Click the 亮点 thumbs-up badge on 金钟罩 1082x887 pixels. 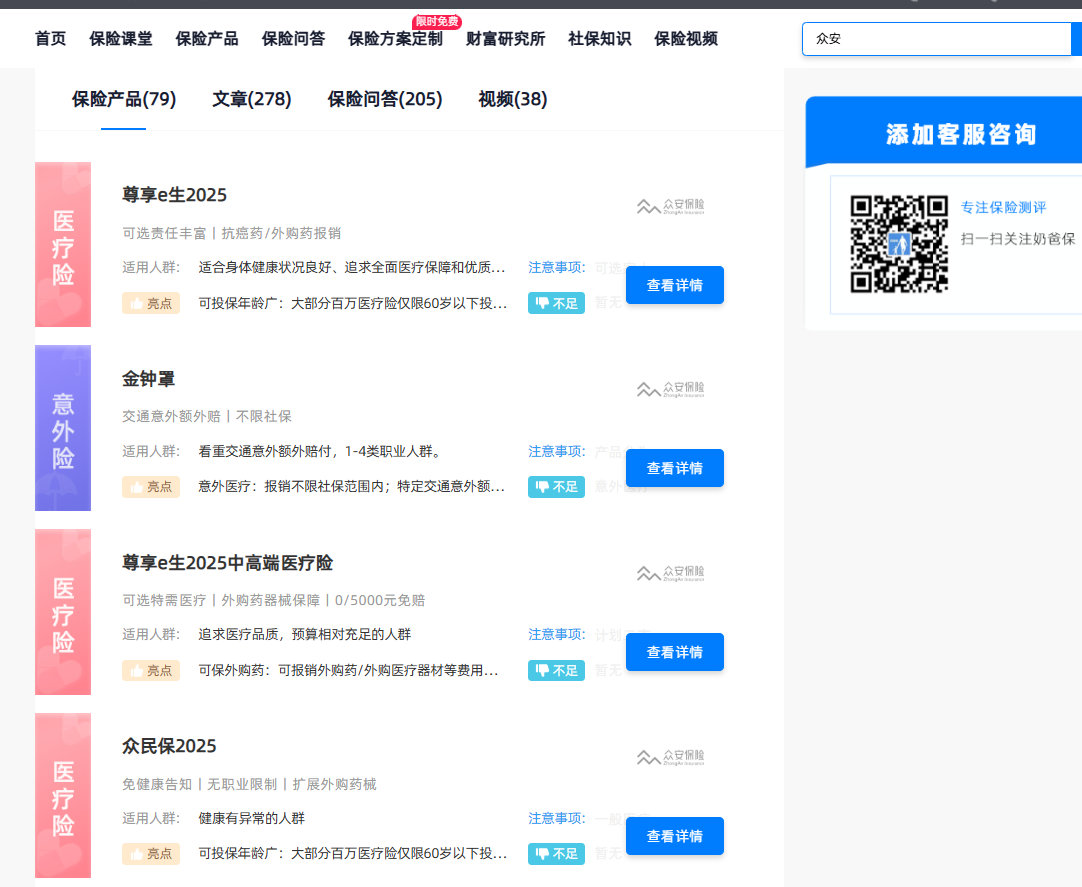pos(151,487)
